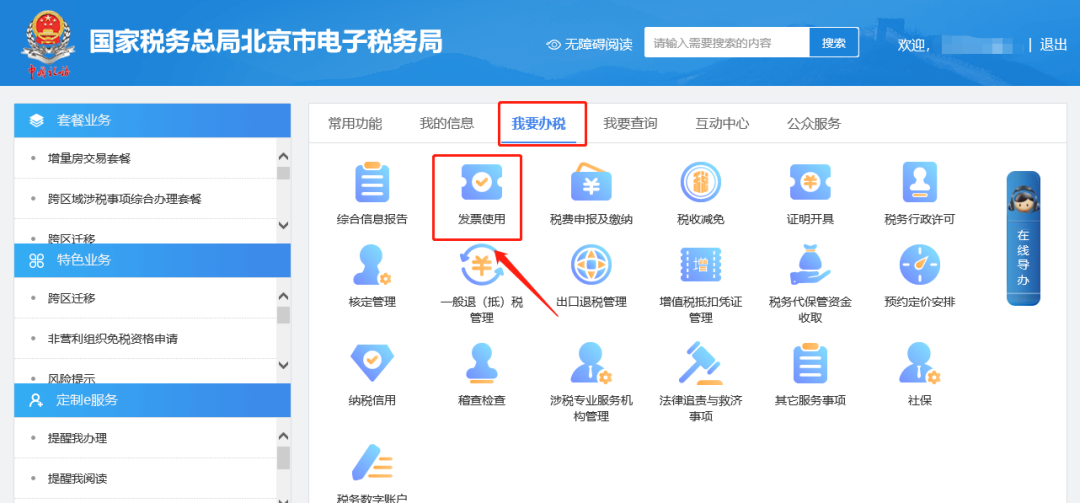The width and height of the screenshot is (1080, 503).
Task: Click down arrow in 特色业务 list scrollbar
Action: click(283, 365)
